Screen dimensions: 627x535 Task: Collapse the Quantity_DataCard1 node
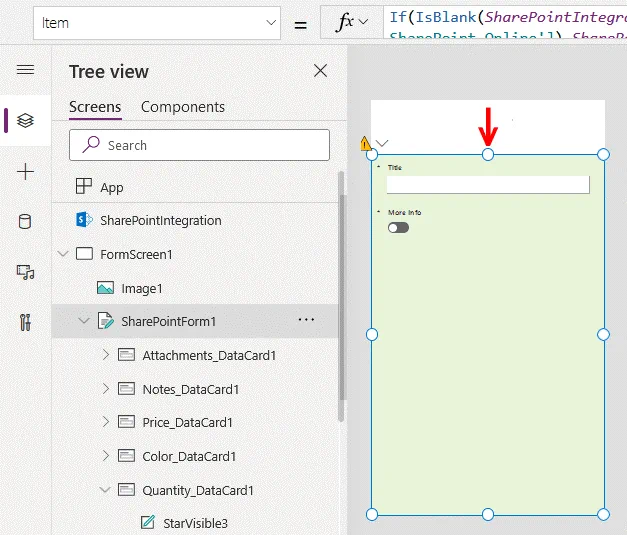click(106, 490)
